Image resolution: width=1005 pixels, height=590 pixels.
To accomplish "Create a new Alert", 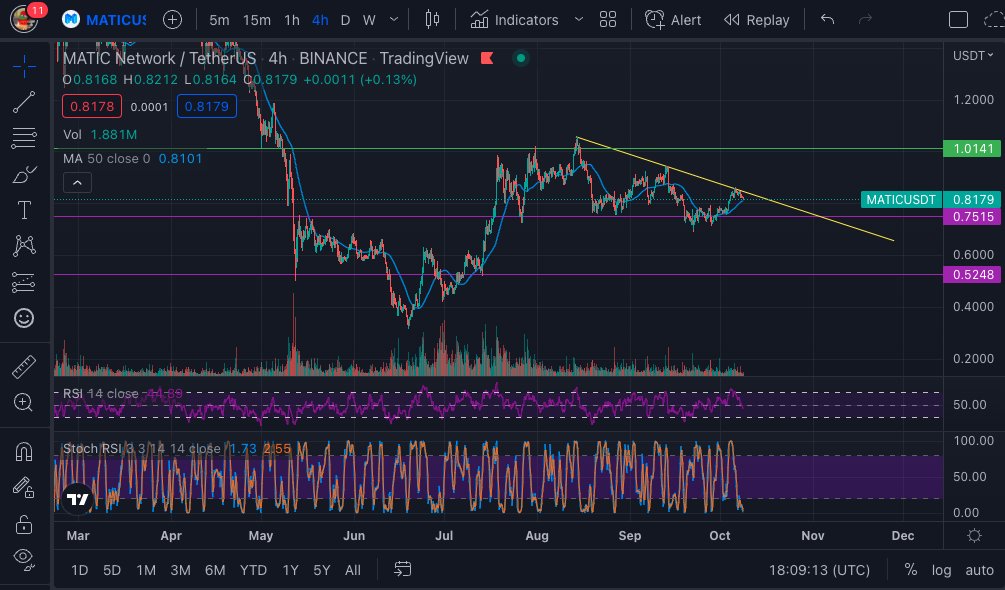I will tap(673, 20).
